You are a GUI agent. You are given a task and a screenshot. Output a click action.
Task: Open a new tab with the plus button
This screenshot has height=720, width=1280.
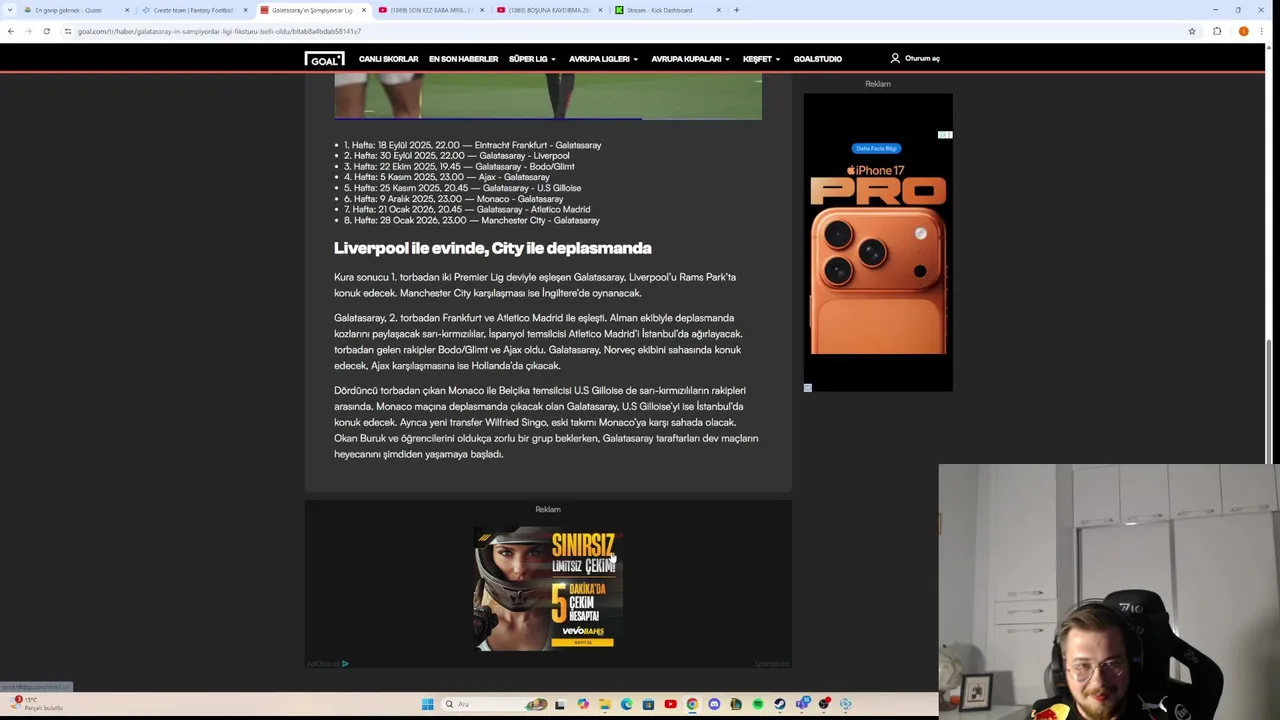click(736, 10)
